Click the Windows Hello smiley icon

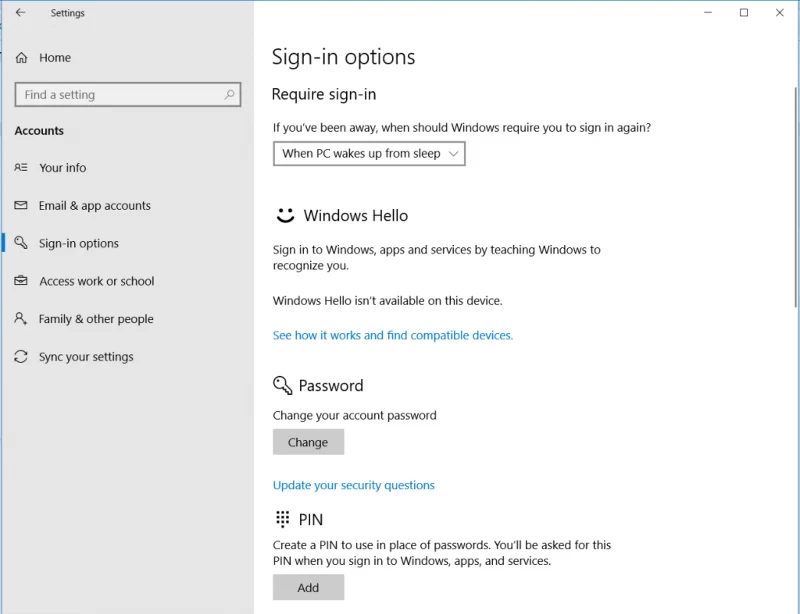pos(284,214)
